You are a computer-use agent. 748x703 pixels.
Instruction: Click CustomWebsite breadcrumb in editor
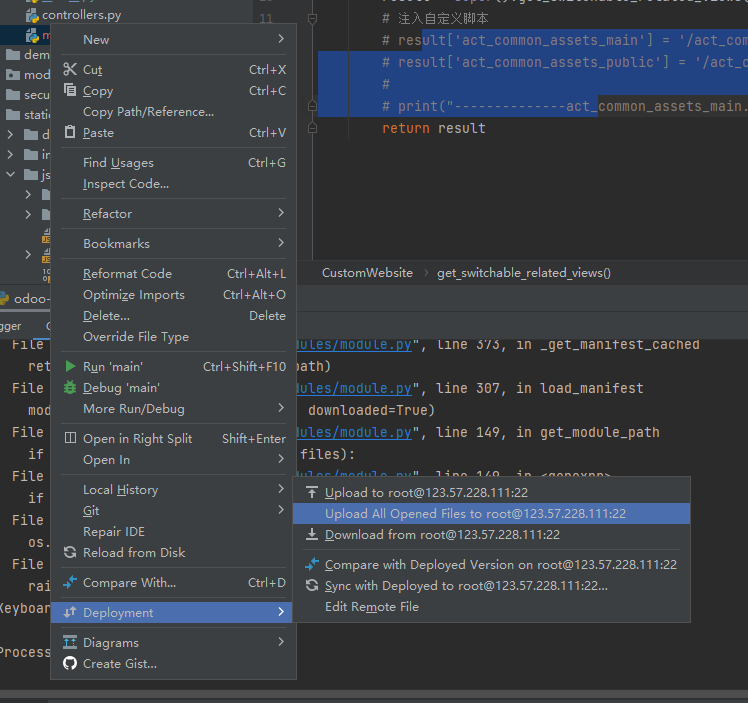coord(367,273)
